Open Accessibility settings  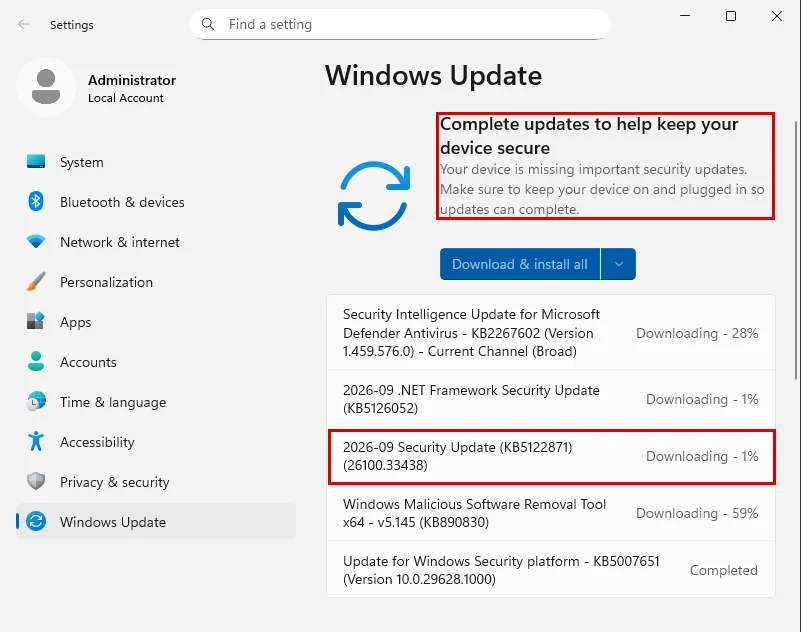pos(156,442)
